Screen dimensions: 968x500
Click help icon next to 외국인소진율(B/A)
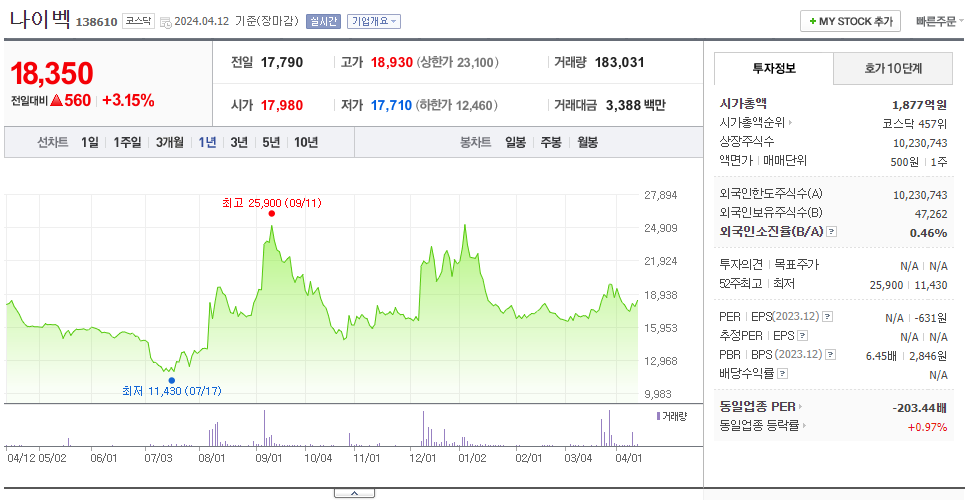(832, 232)
